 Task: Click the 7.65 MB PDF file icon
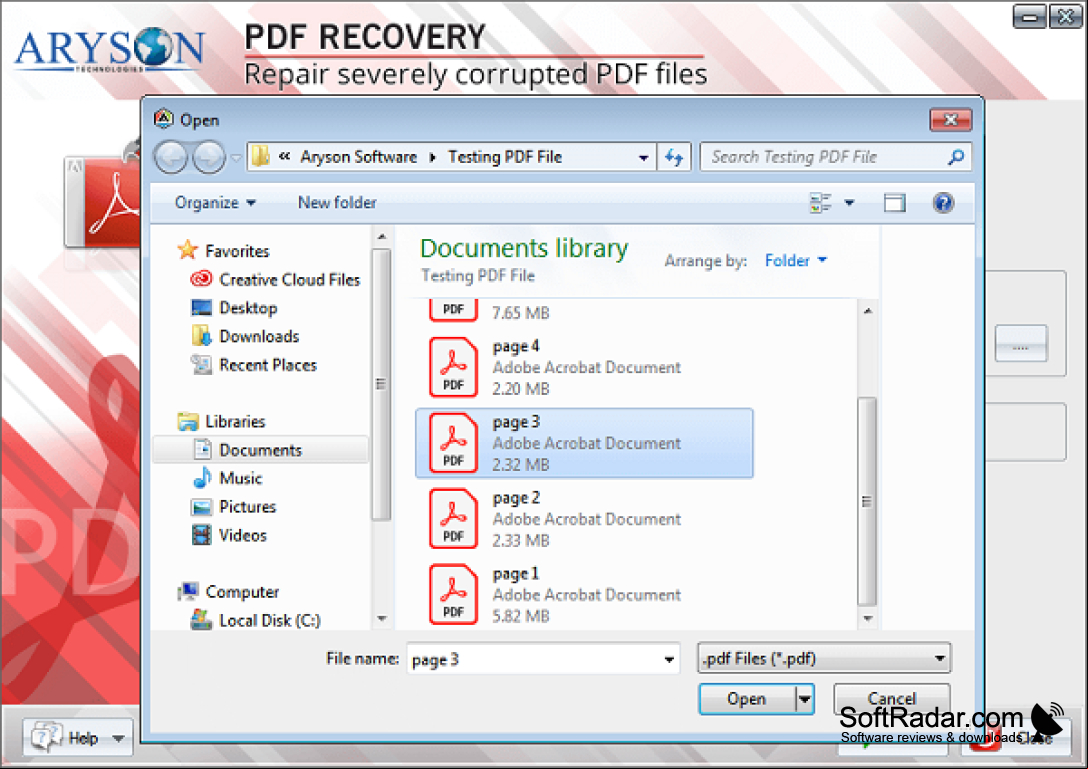[453, 310]
